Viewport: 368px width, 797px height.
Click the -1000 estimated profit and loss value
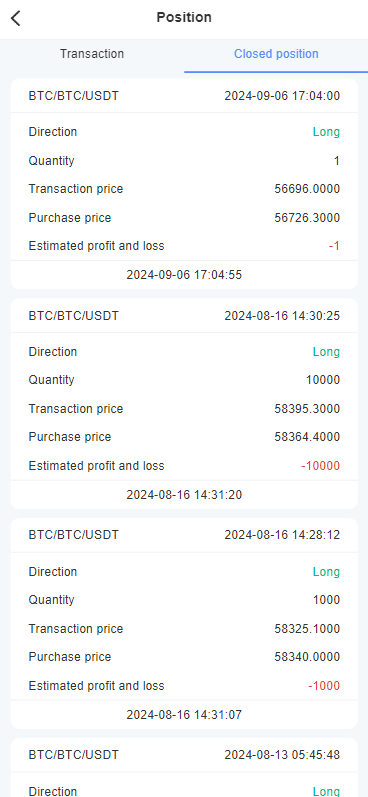(x=324, y=686)
